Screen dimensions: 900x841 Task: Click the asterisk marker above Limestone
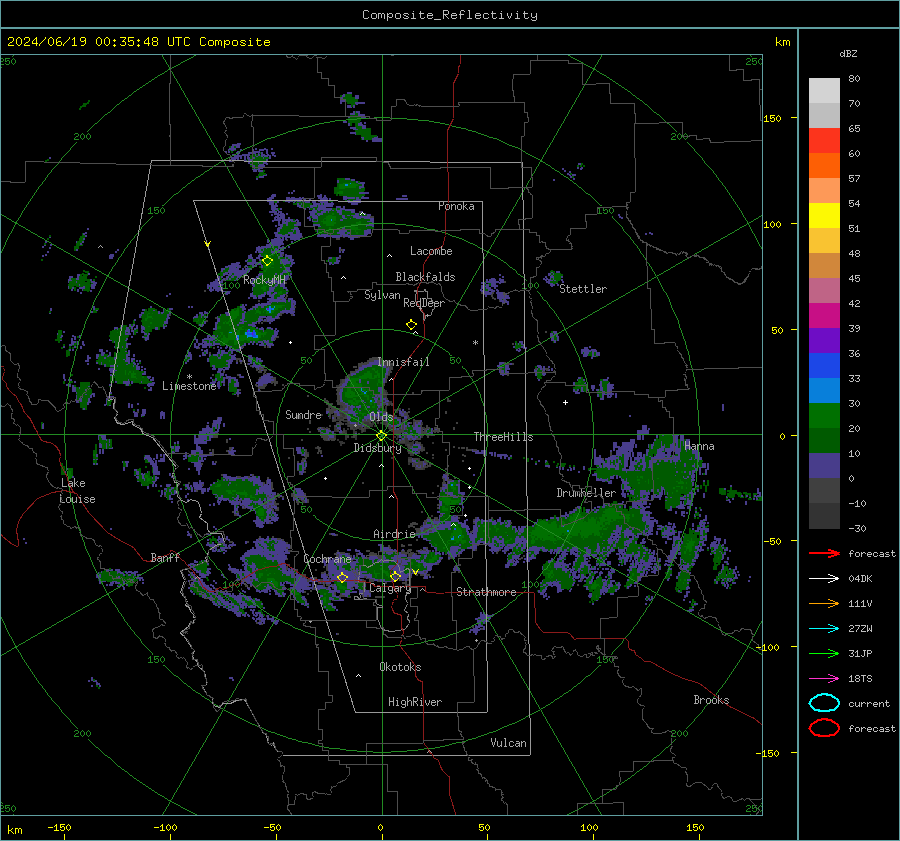click(189, 377)
